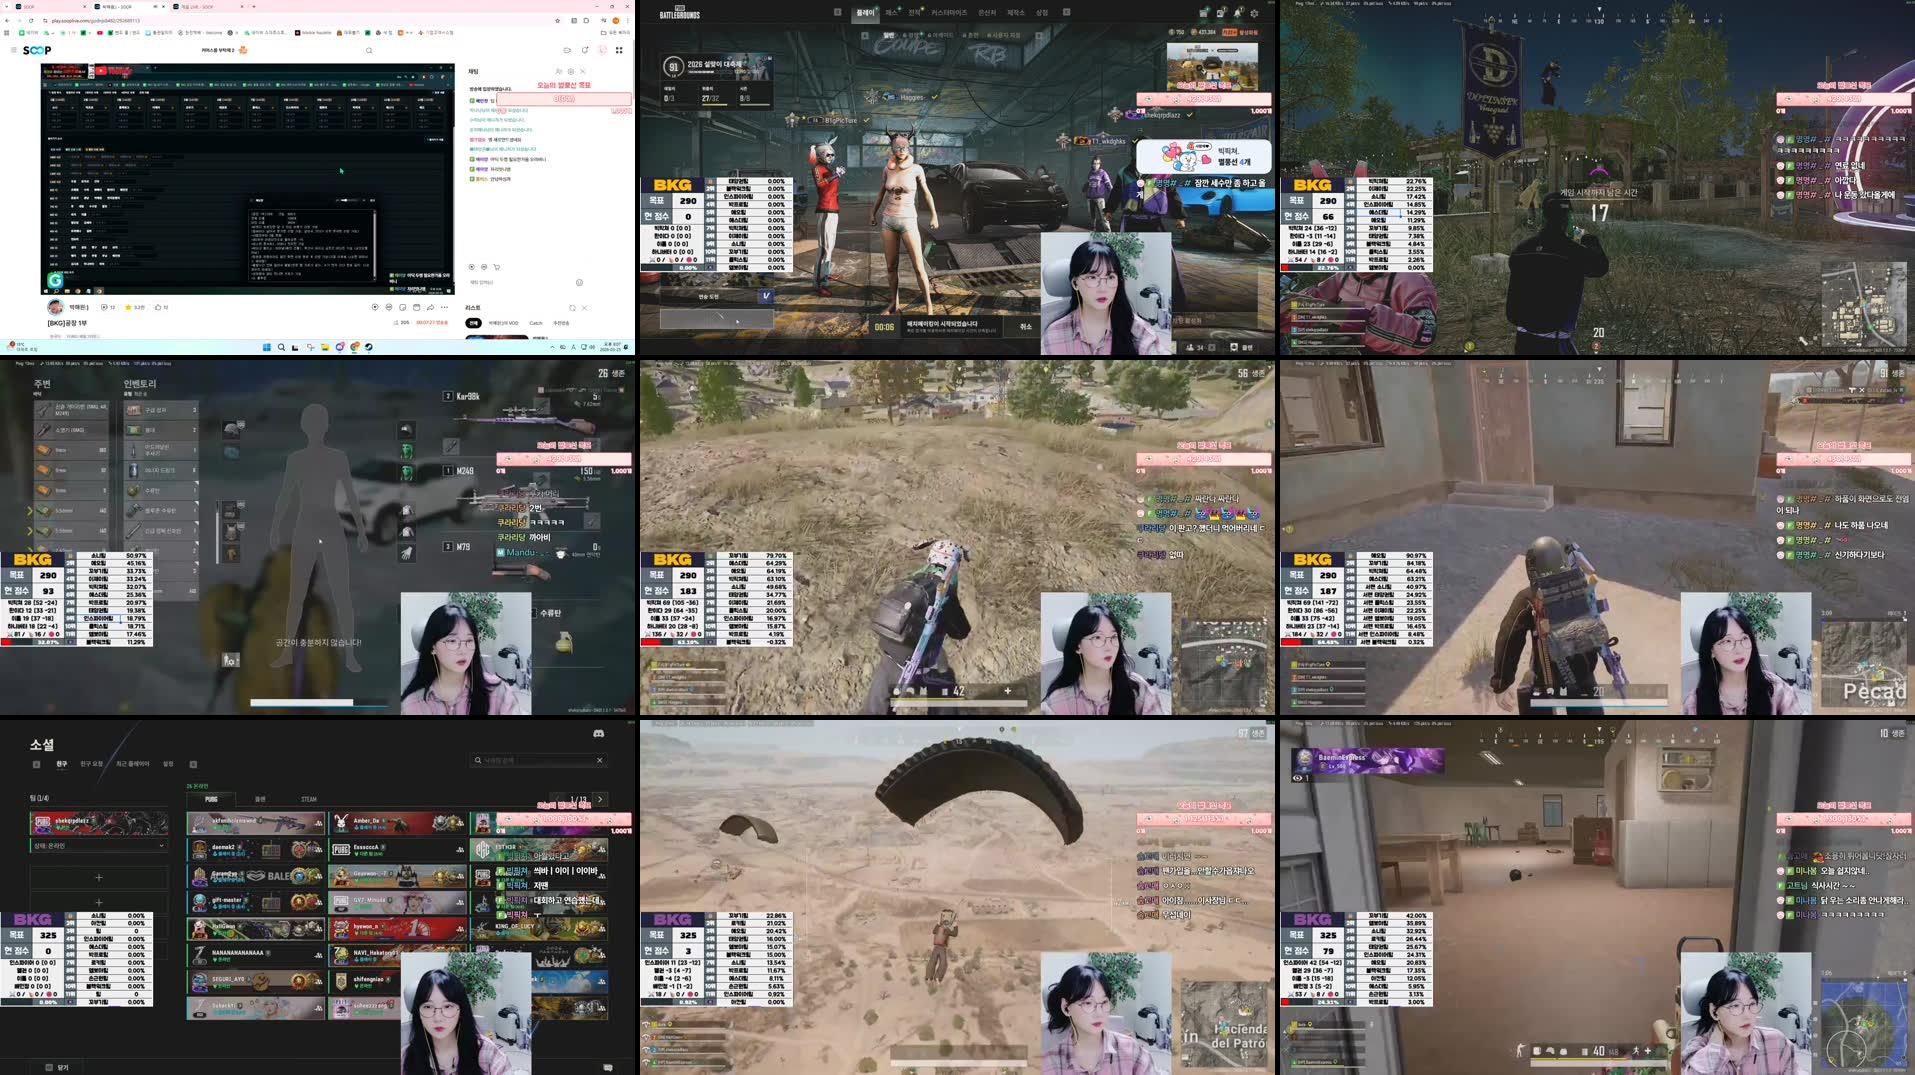The height and width of the screenshot is (1075, 1915).
Task: Switch to the STEAM friends tab
Action: (309, 800)
